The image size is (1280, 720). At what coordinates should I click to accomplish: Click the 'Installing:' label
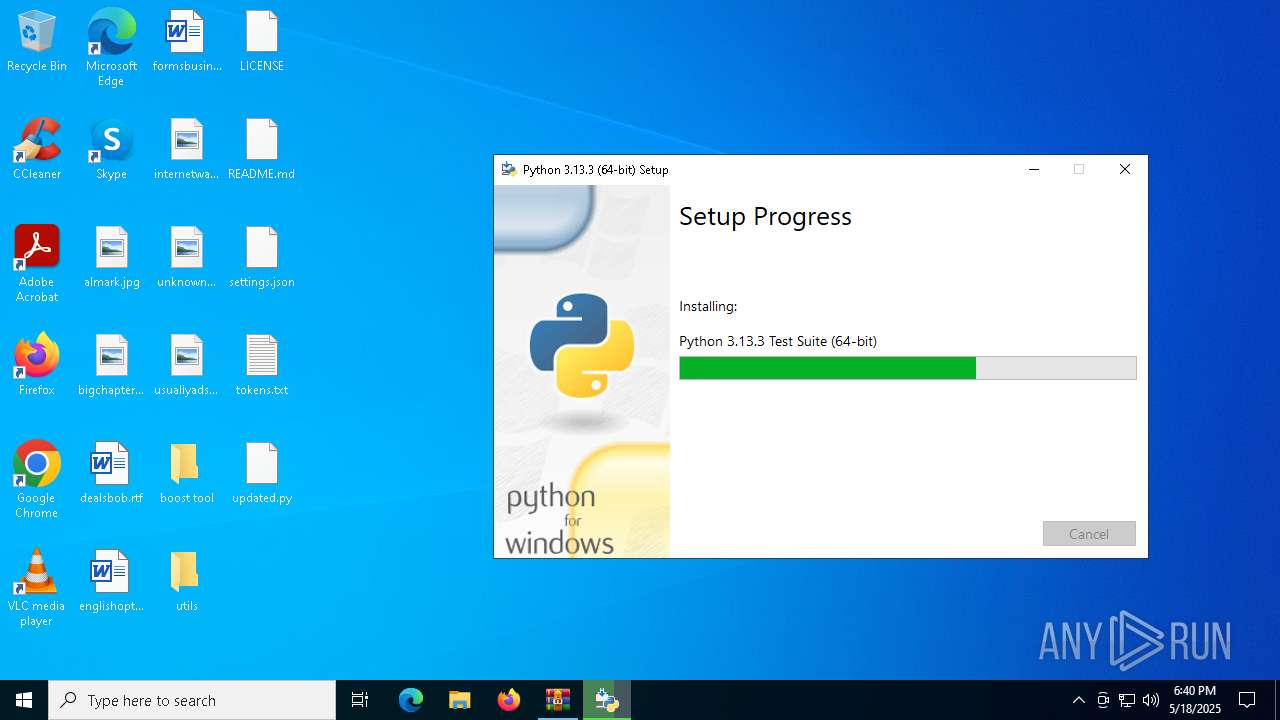tap(708, 306)
